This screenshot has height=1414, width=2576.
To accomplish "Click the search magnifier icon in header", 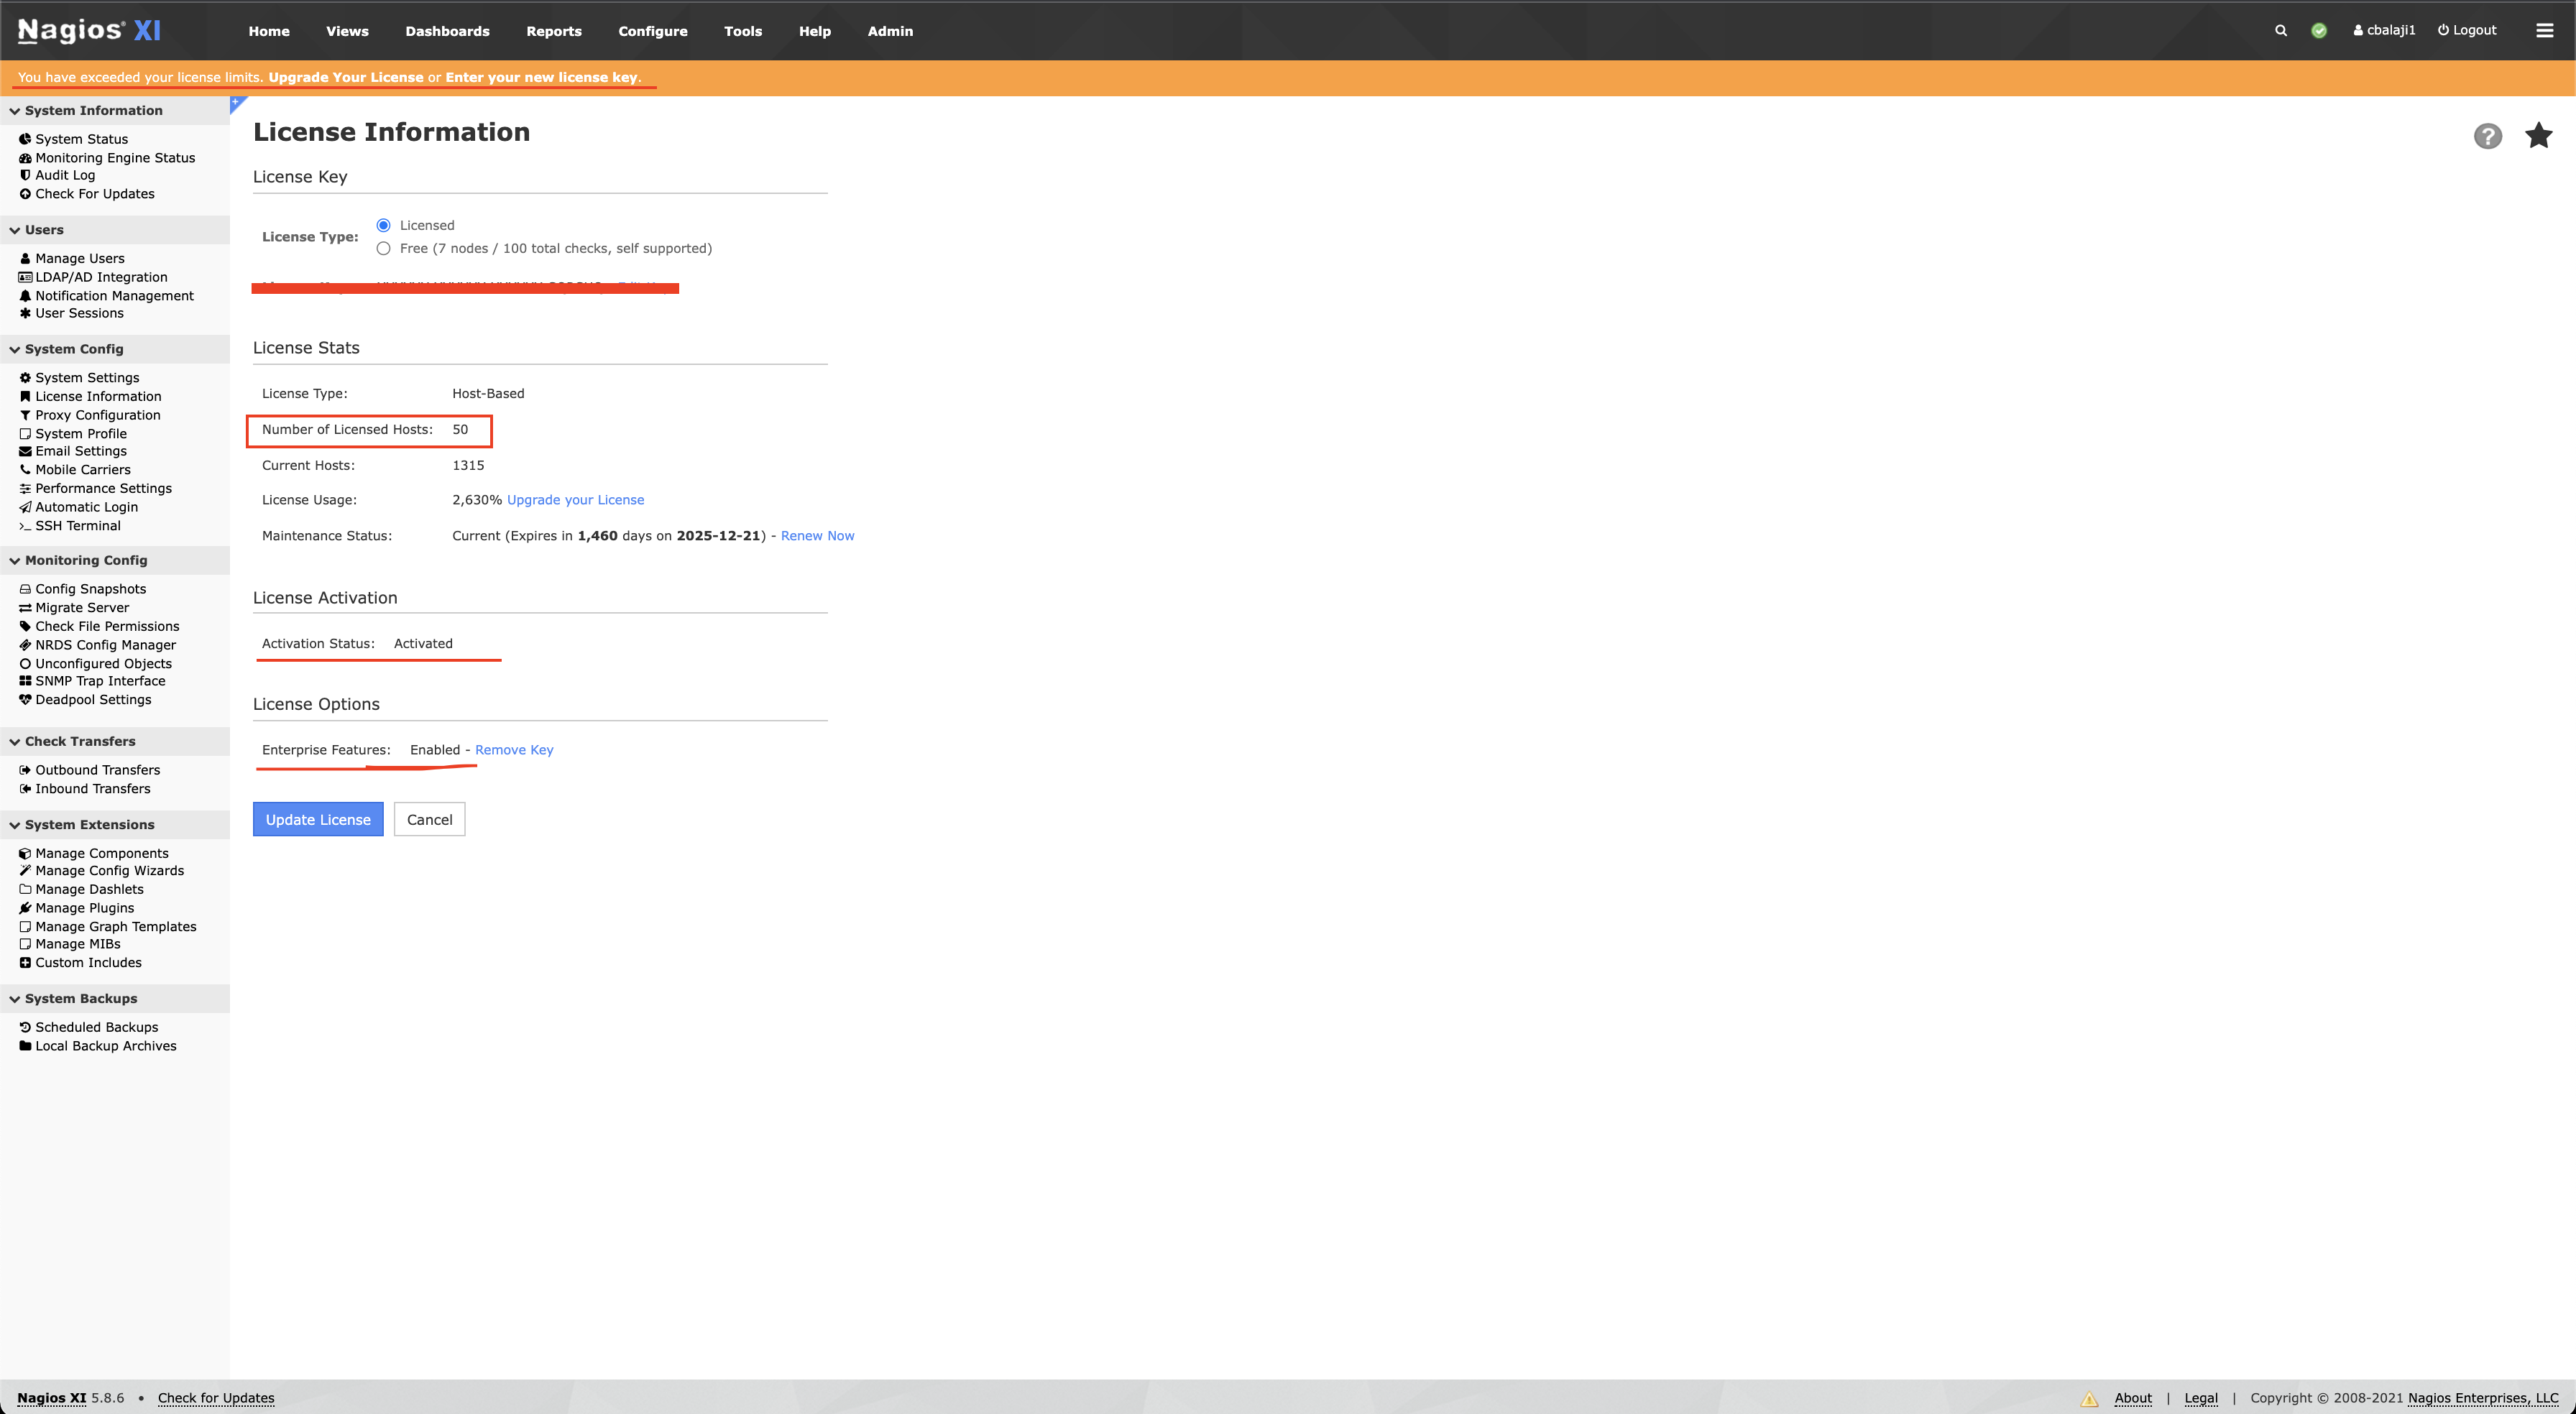I will [2281, 30].
